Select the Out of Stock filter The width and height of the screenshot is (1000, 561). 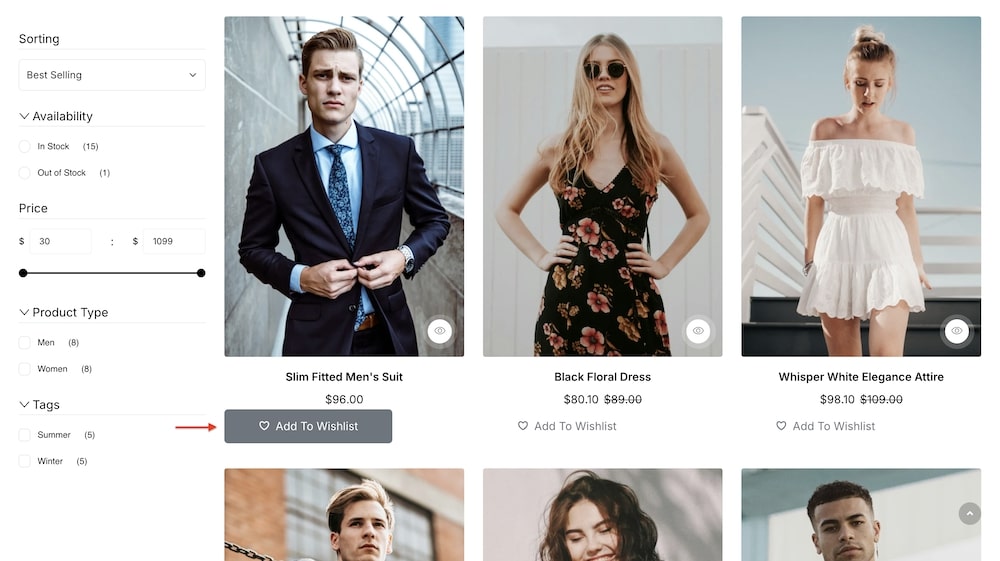(x=25, y=173)
